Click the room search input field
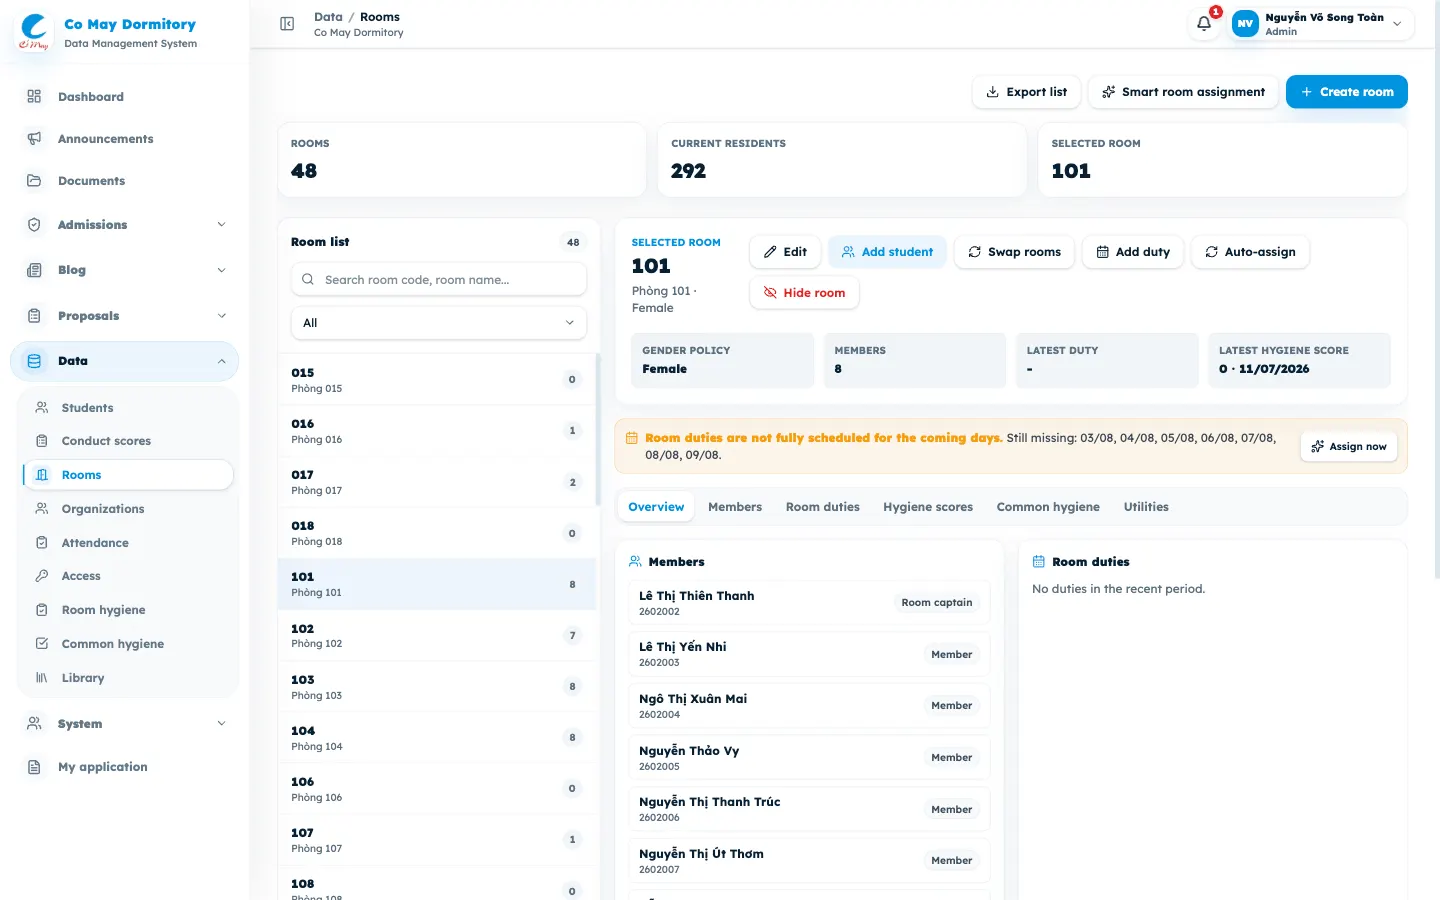 point(439,280)
